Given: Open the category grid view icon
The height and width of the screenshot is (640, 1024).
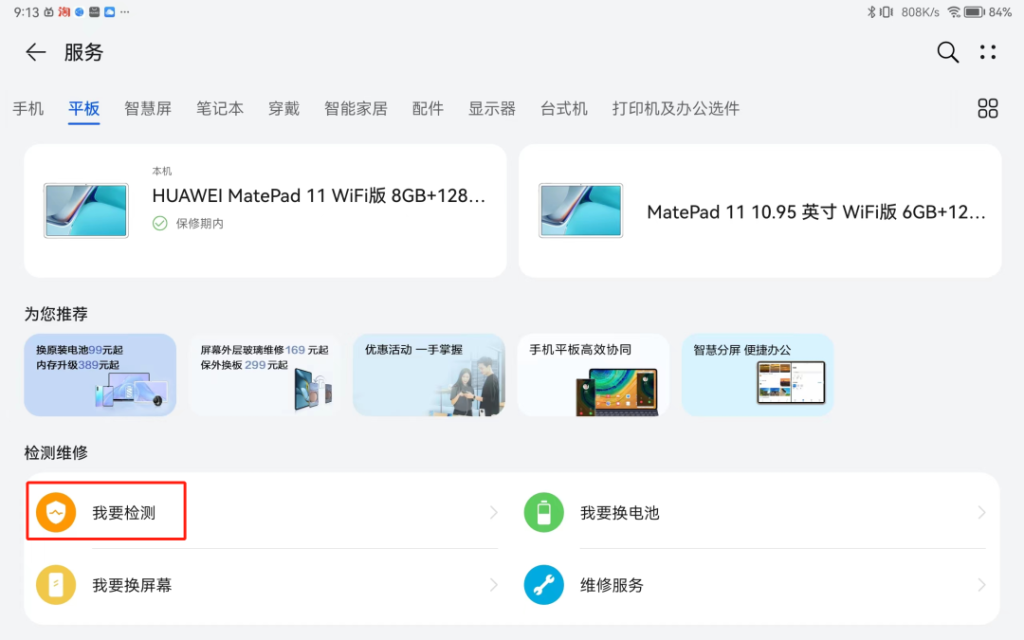Looking at the screenshot, I should pos(987,108).
